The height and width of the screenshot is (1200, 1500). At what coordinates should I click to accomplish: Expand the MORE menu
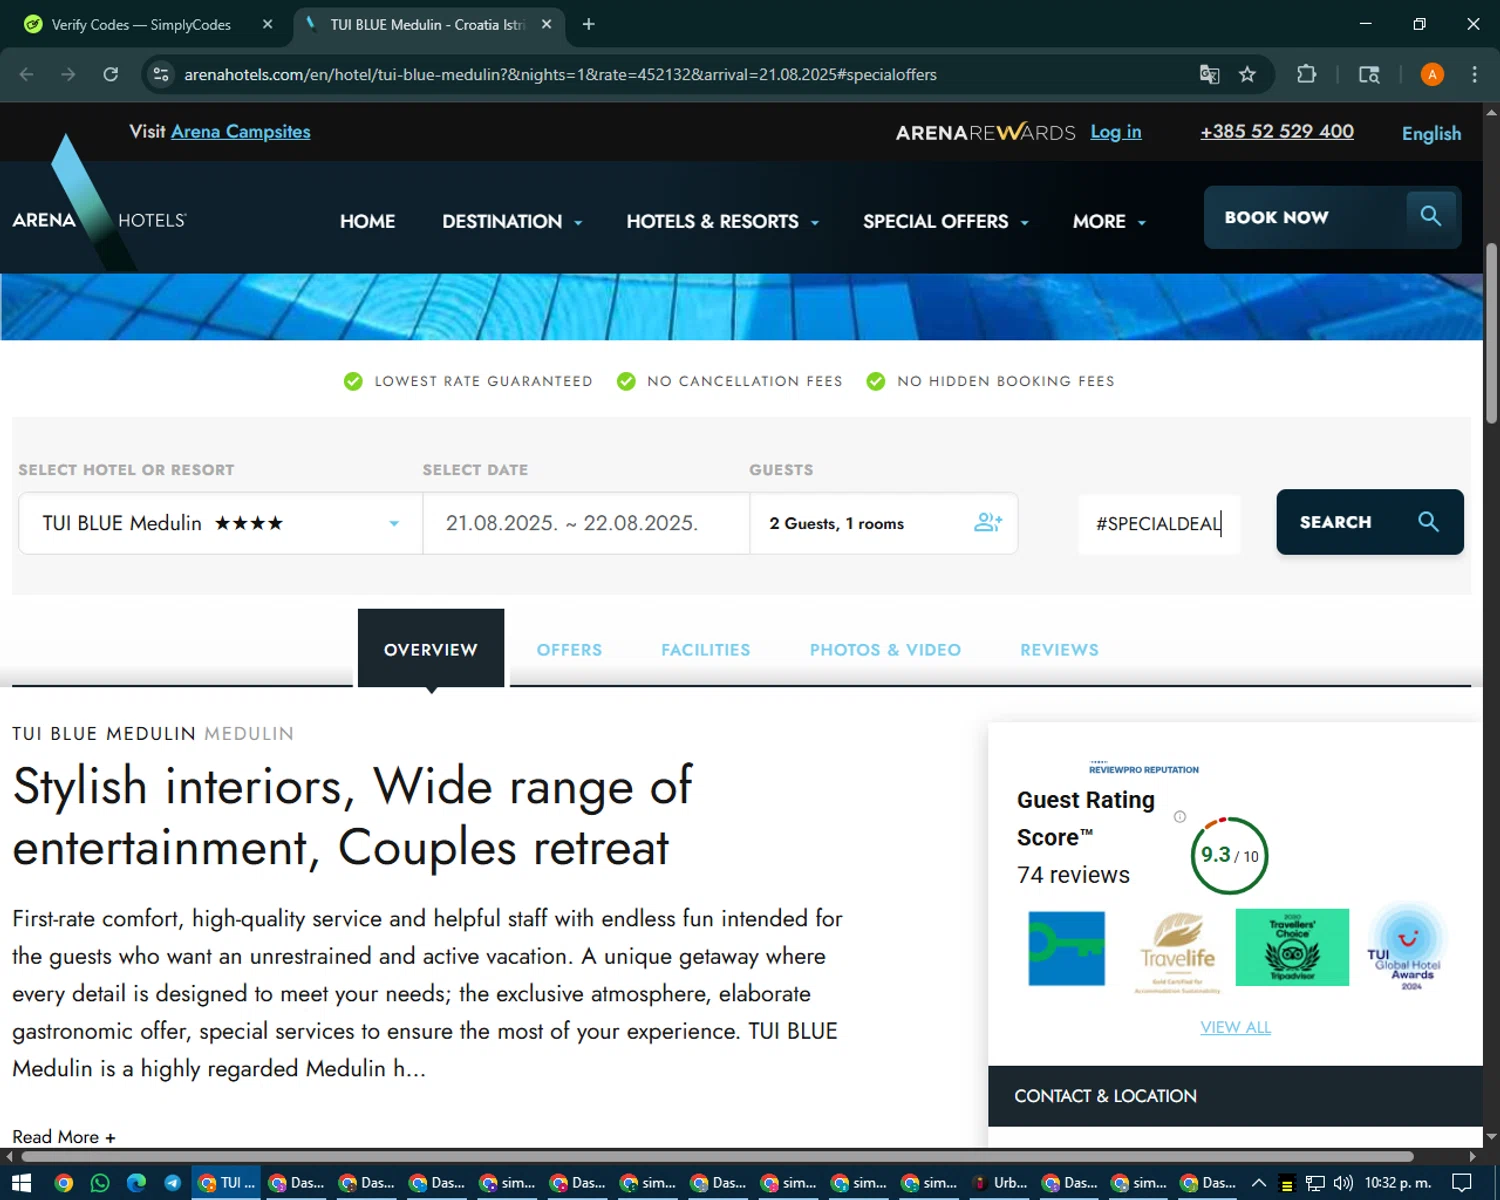click(1108, 221)
